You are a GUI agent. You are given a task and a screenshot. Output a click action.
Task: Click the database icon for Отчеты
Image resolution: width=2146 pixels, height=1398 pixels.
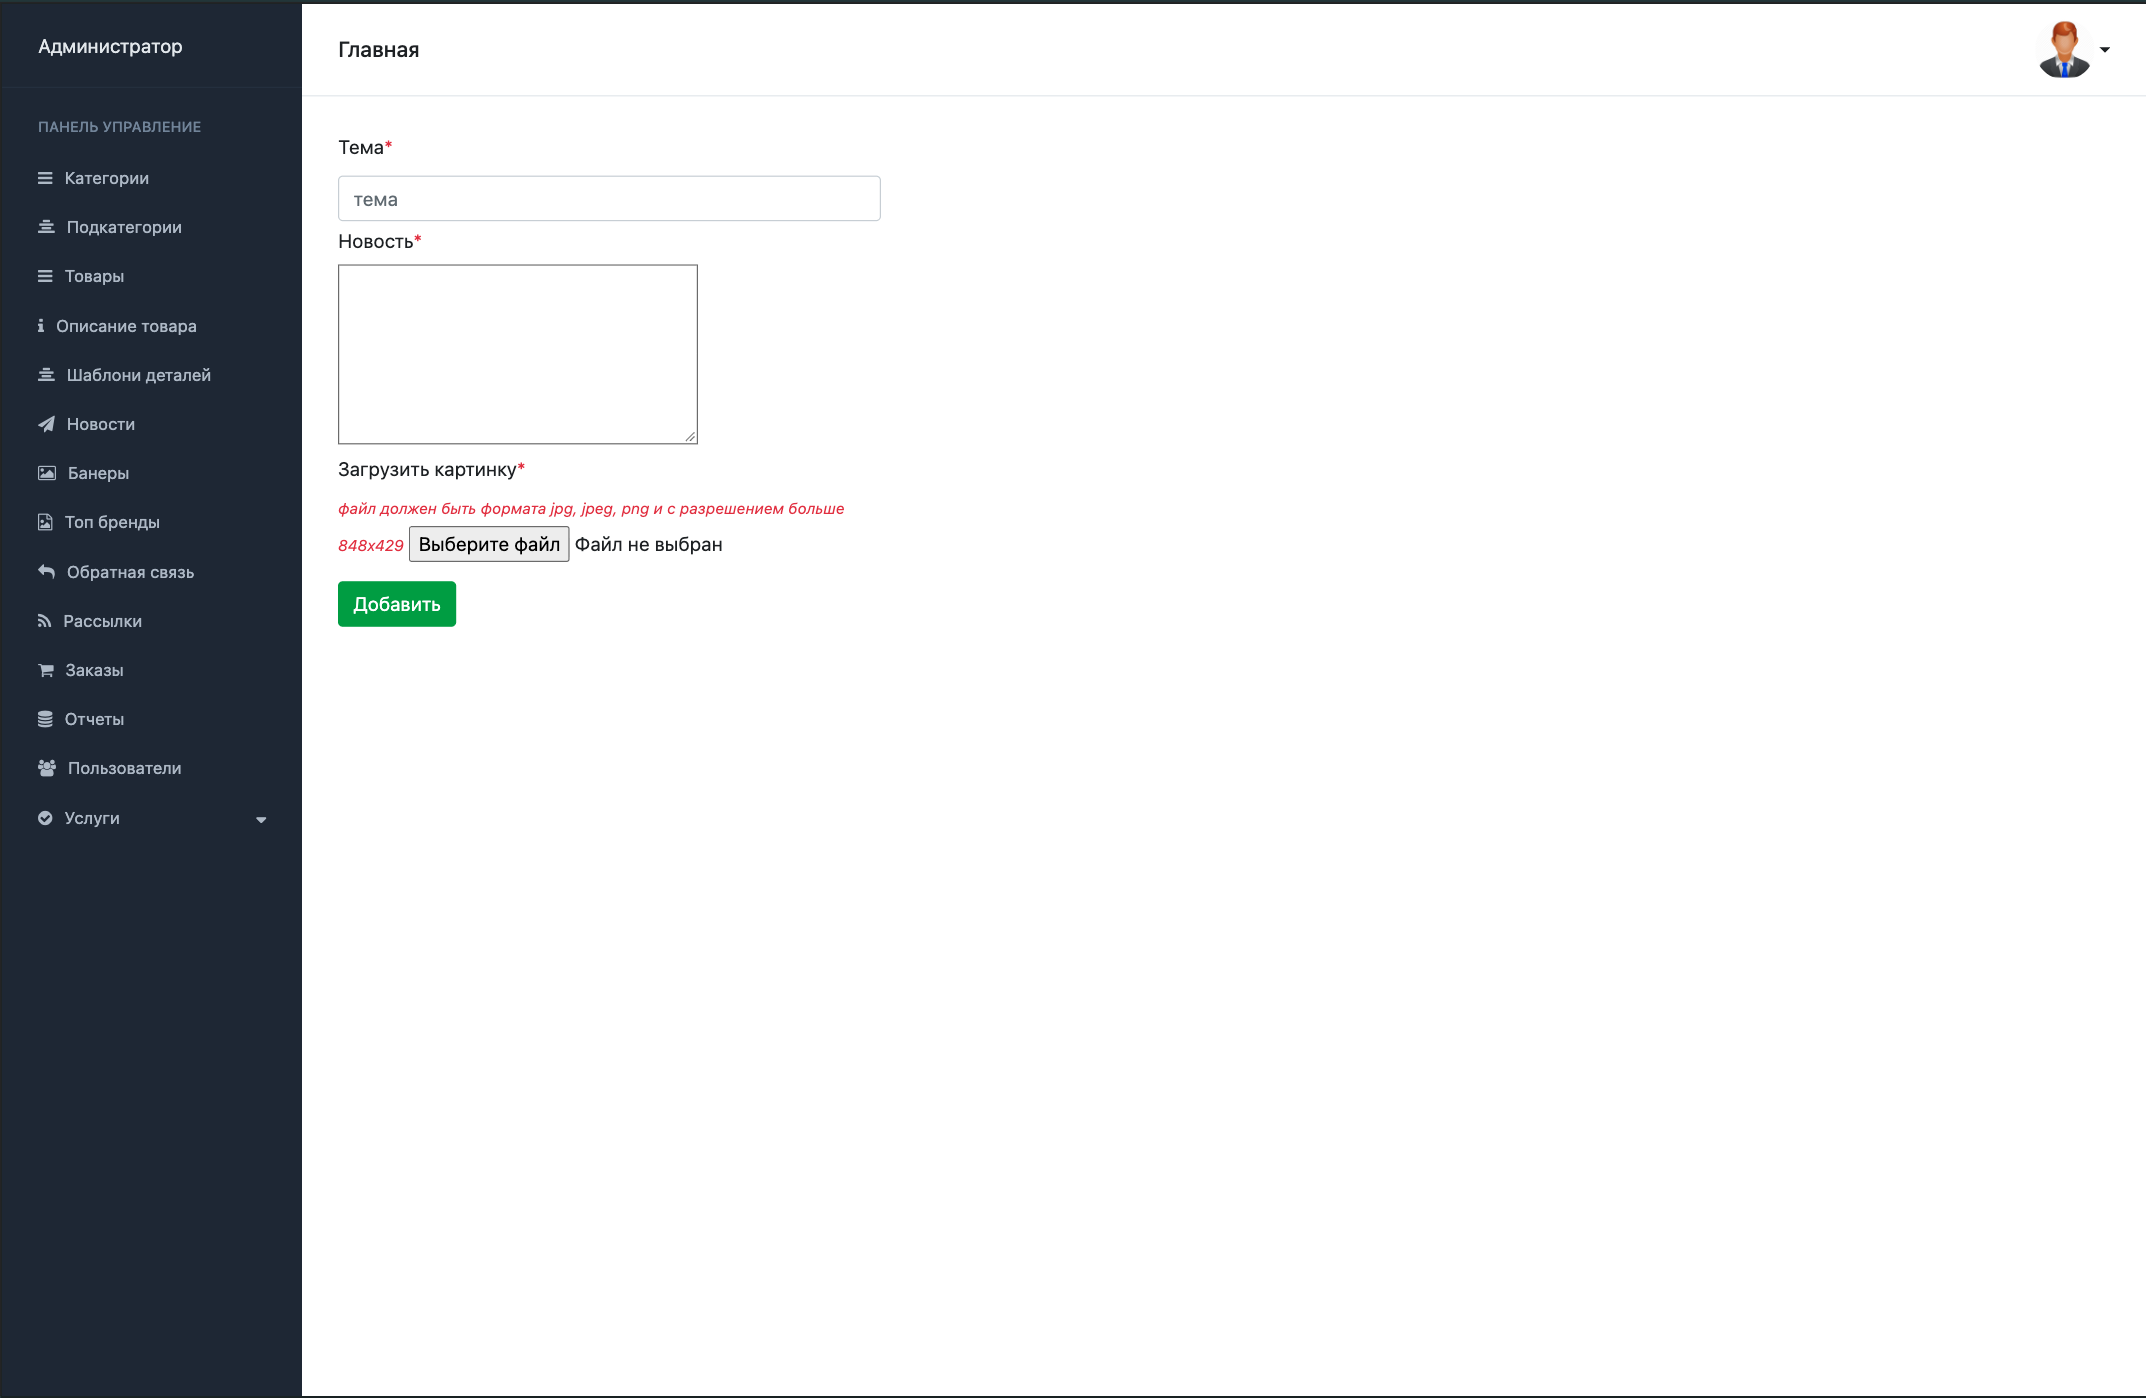[45, 719]
